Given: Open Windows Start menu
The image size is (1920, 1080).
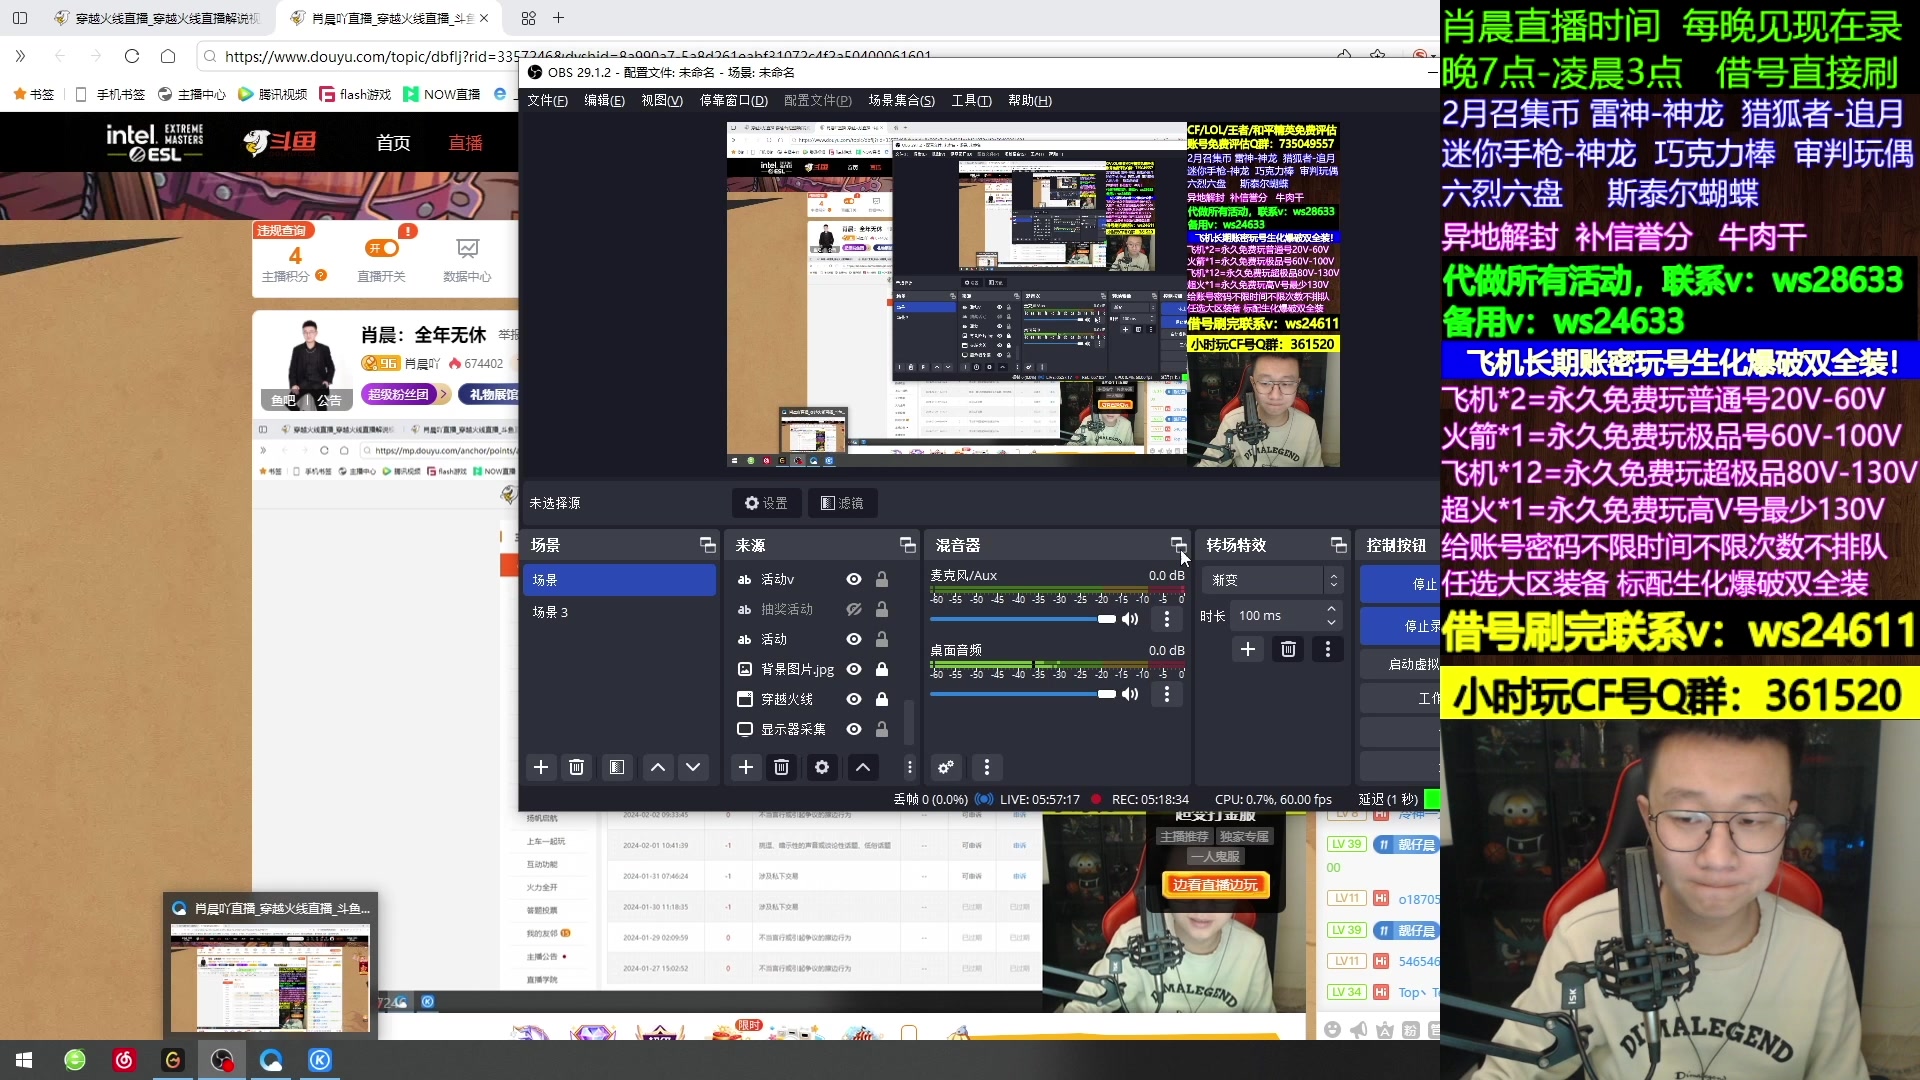Looking at the screenshot, I should [24, 1060].
